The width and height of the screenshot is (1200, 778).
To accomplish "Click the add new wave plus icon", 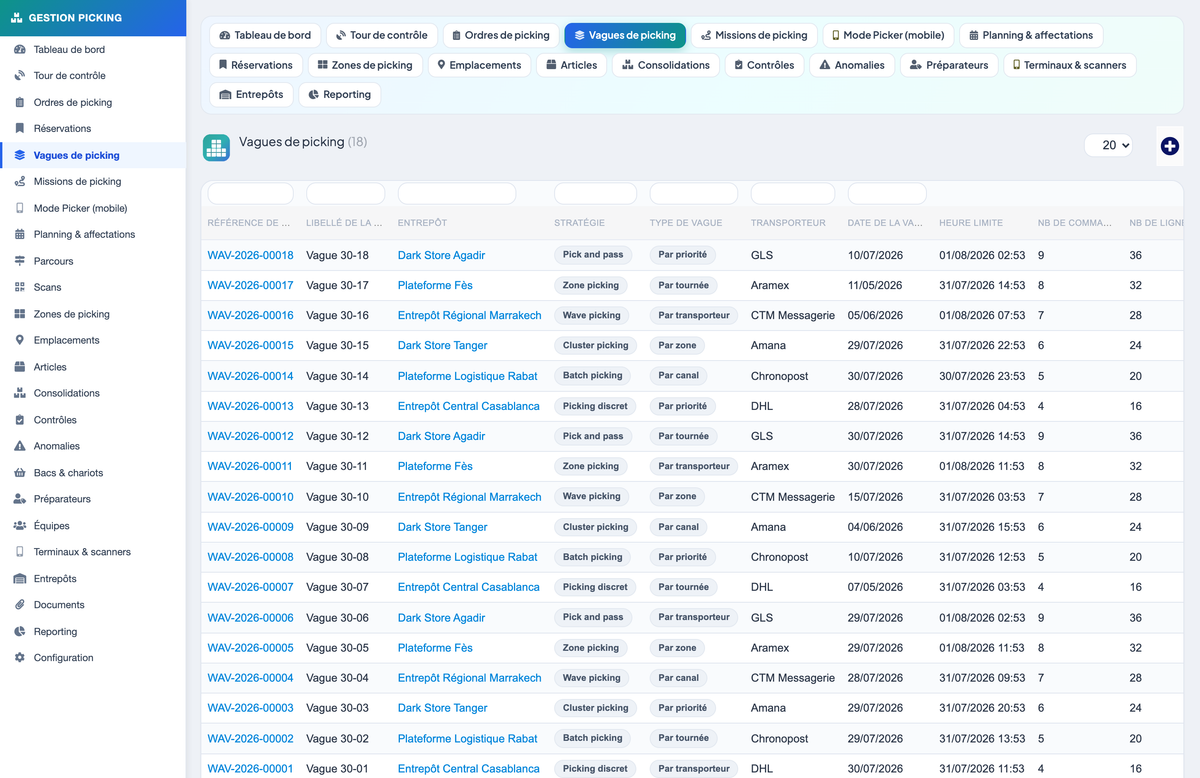I will coord(1170,146).
